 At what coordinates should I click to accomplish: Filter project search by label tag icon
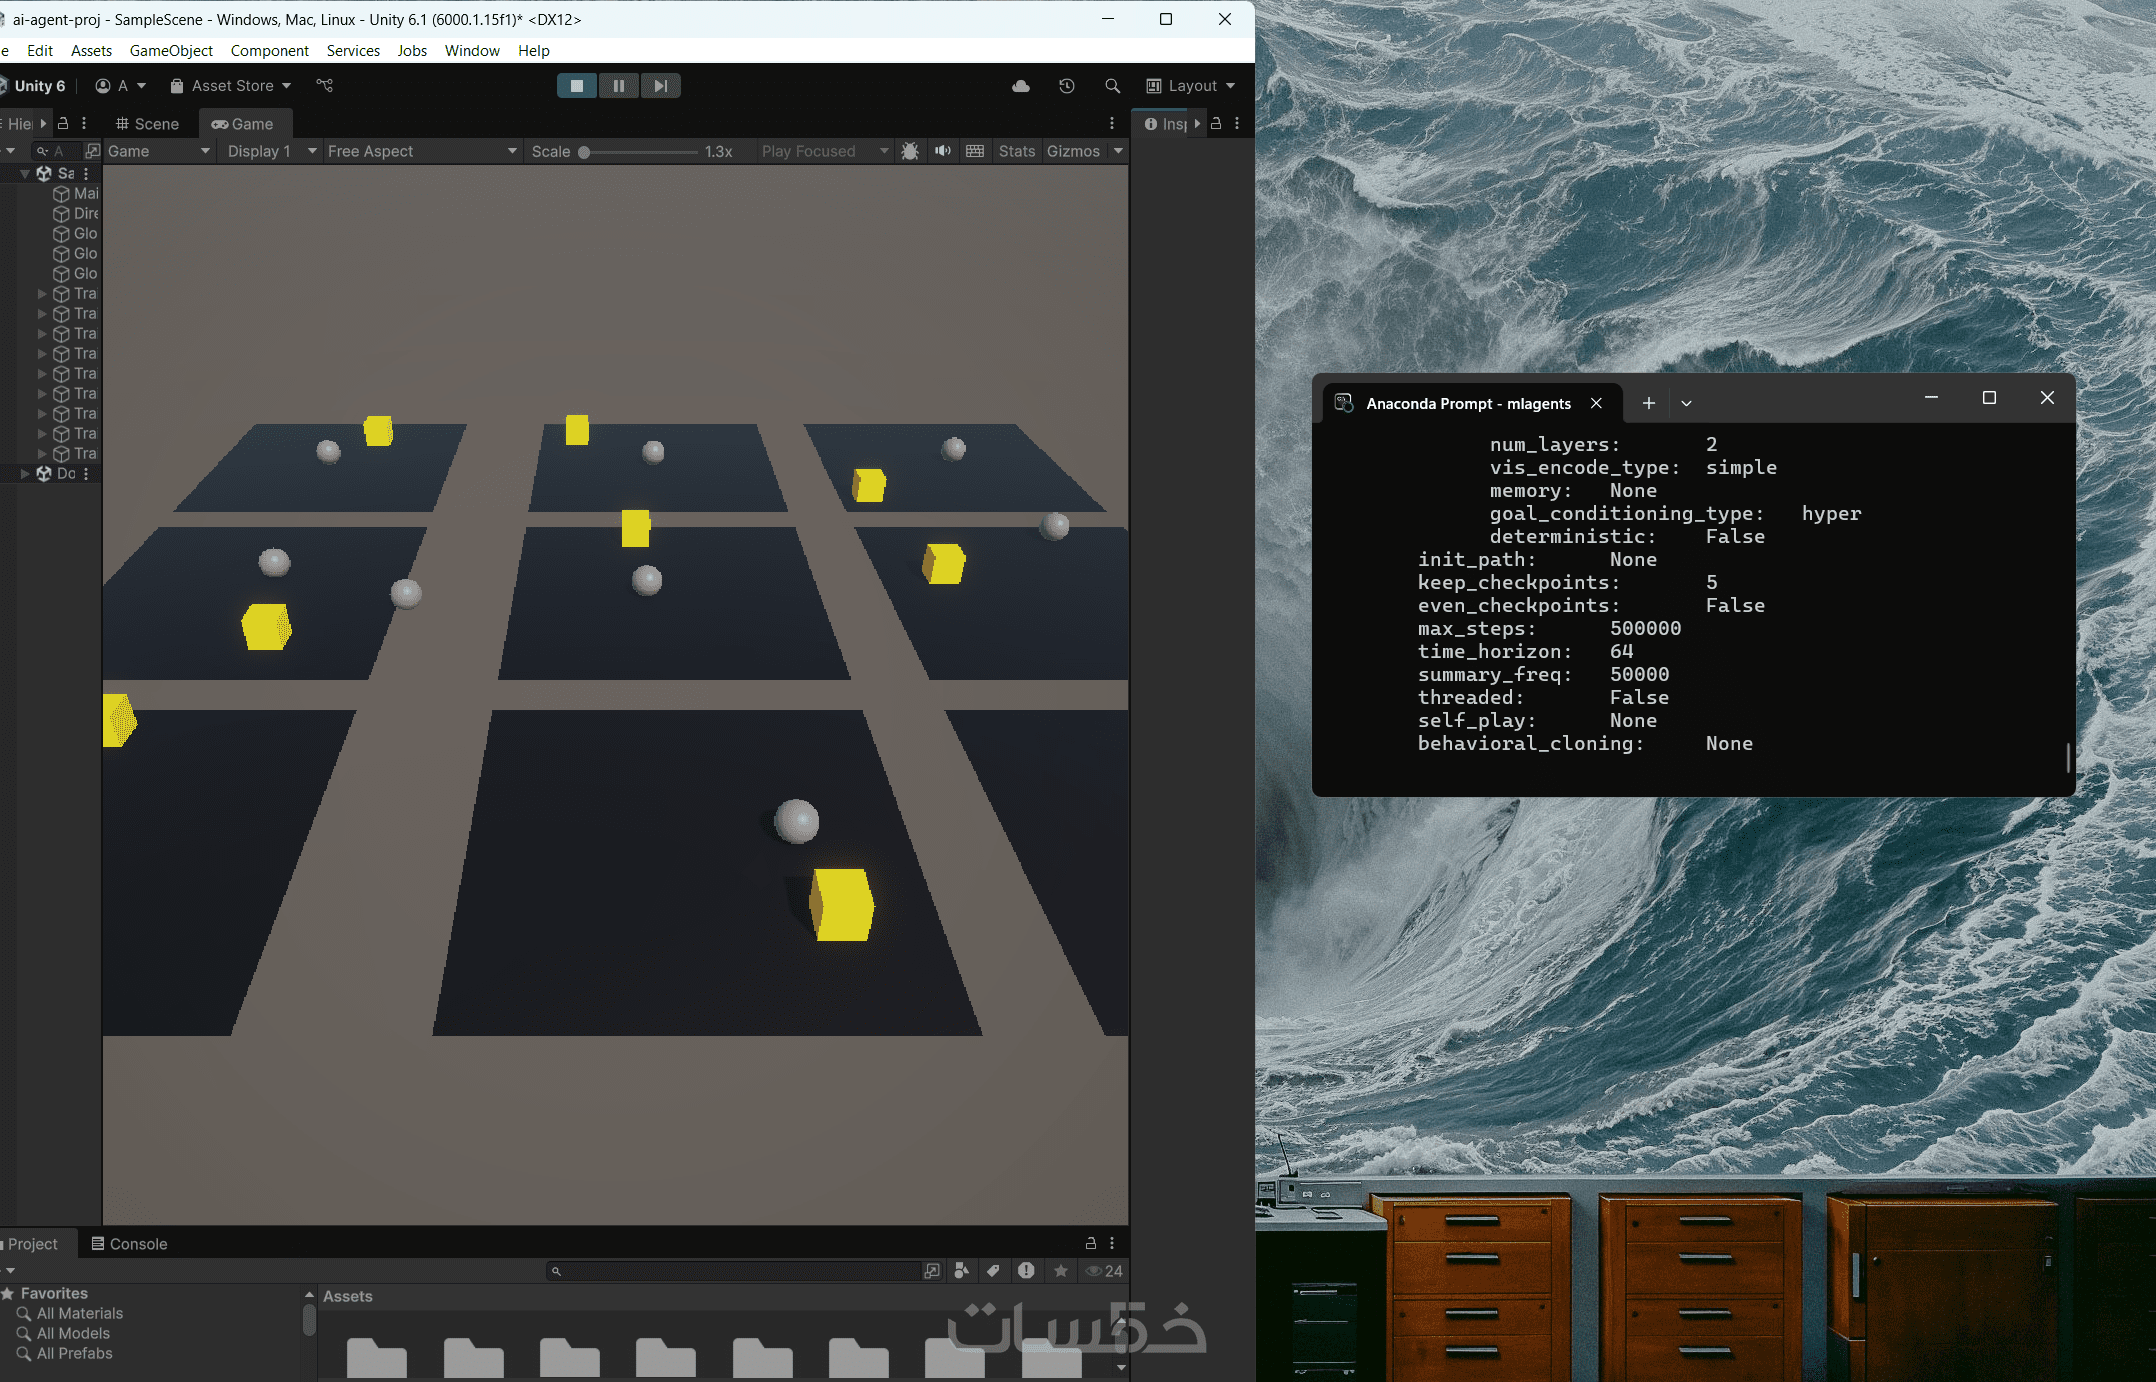[x=993, y=1270]
